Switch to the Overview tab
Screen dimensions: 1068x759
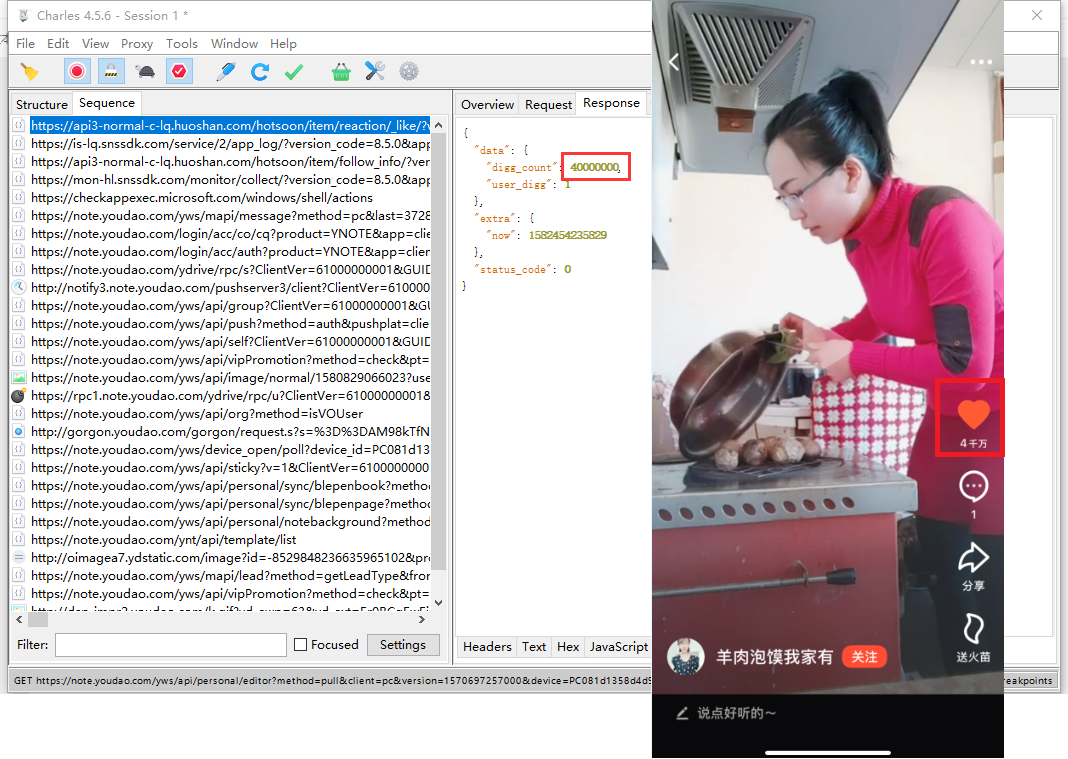coord(488,104)
